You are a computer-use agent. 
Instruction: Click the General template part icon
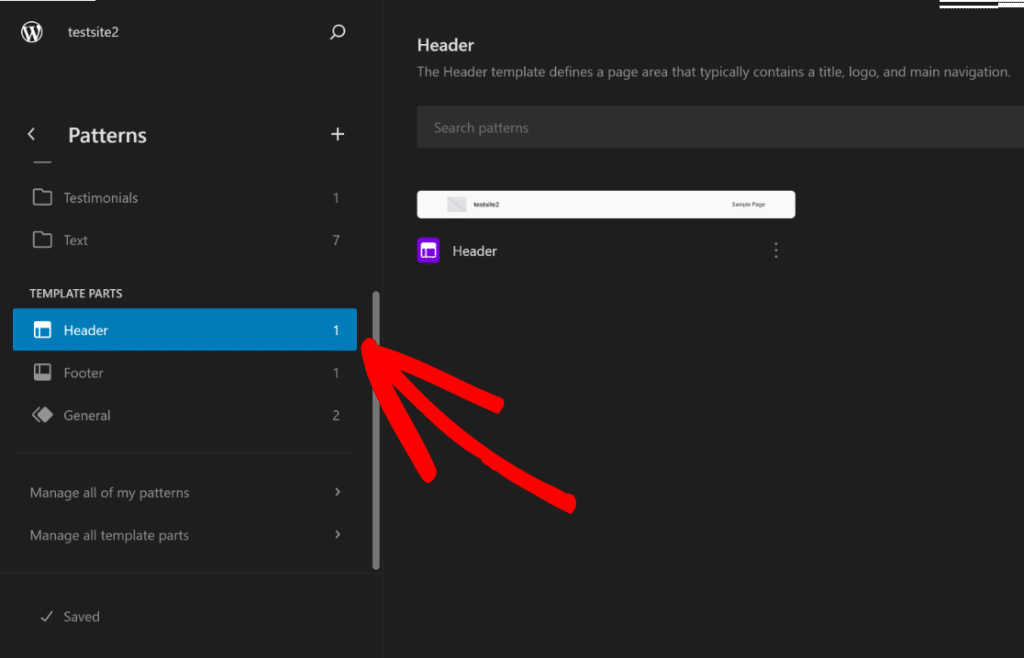click(x=42, y=414)
